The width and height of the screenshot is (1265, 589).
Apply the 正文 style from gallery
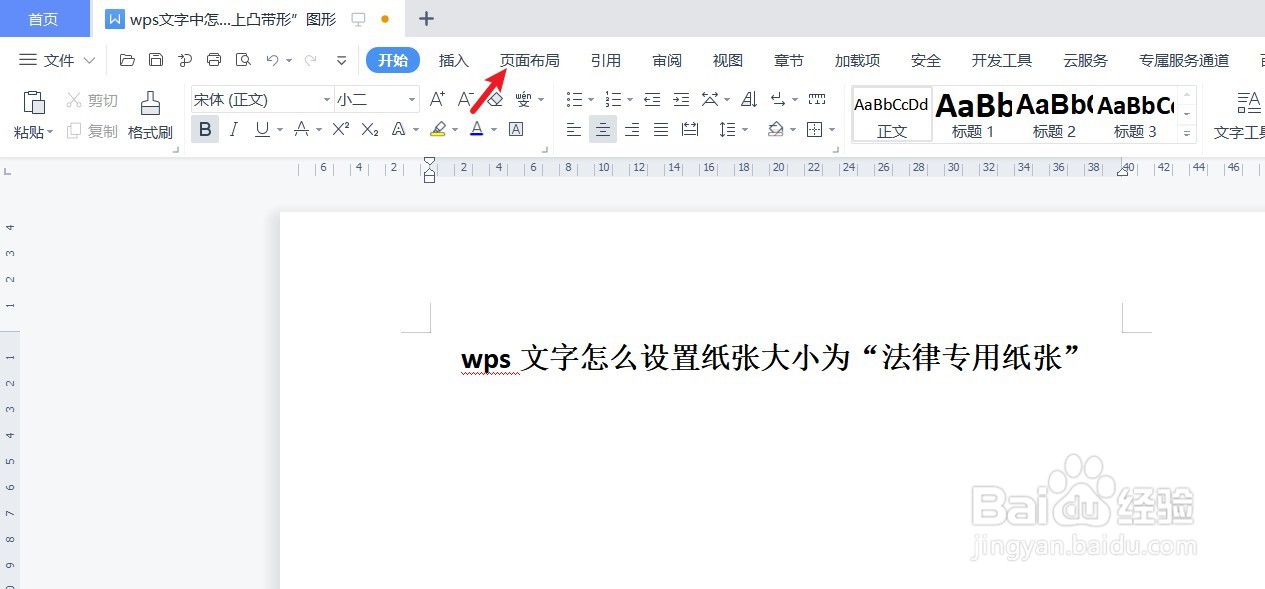[892, 114]
